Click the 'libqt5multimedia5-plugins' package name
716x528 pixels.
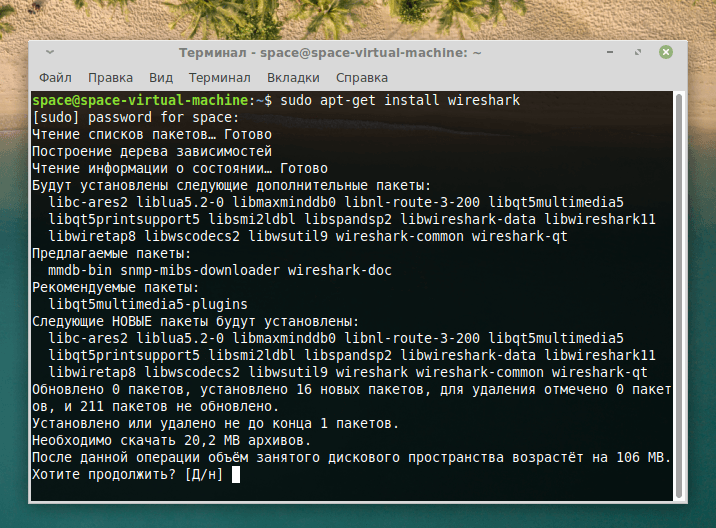pos(148,304)
